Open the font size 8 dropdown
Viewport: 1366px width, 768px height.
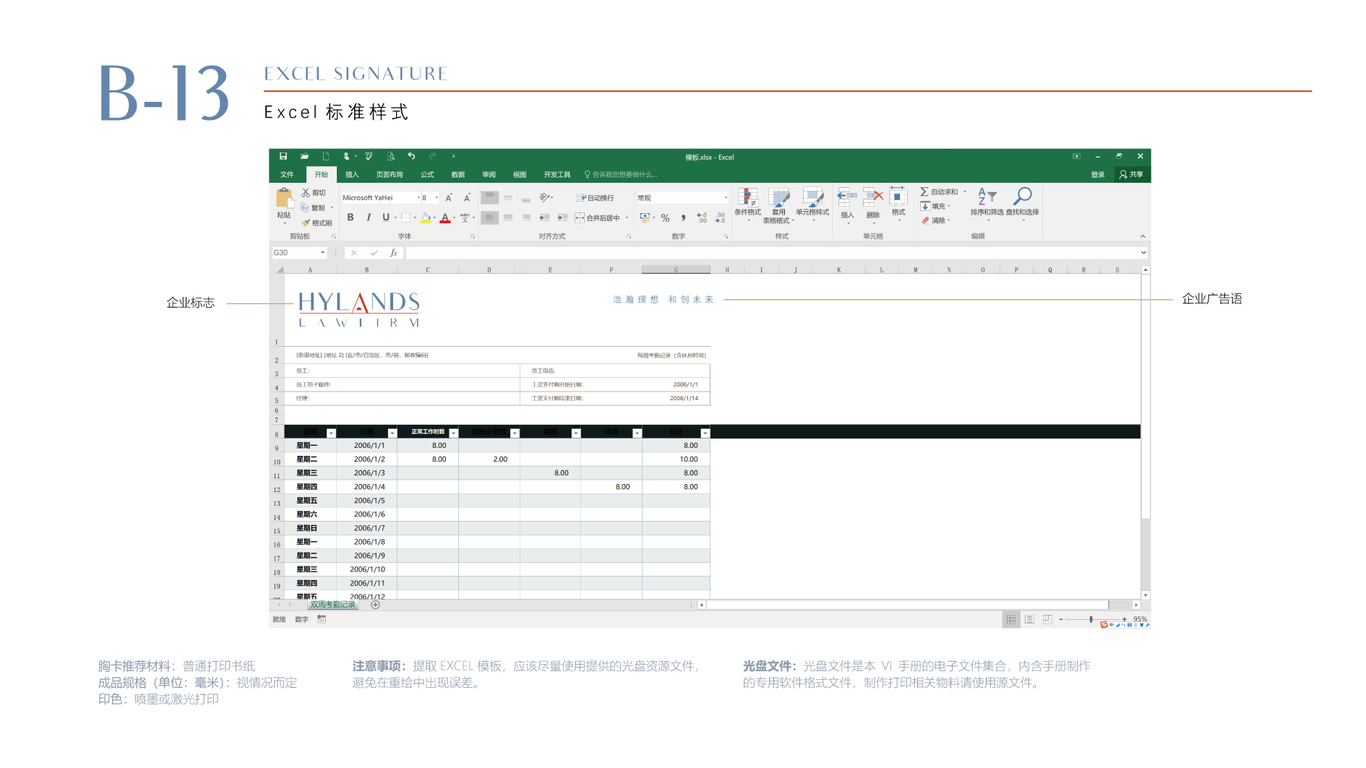click(x=436, y=198)
